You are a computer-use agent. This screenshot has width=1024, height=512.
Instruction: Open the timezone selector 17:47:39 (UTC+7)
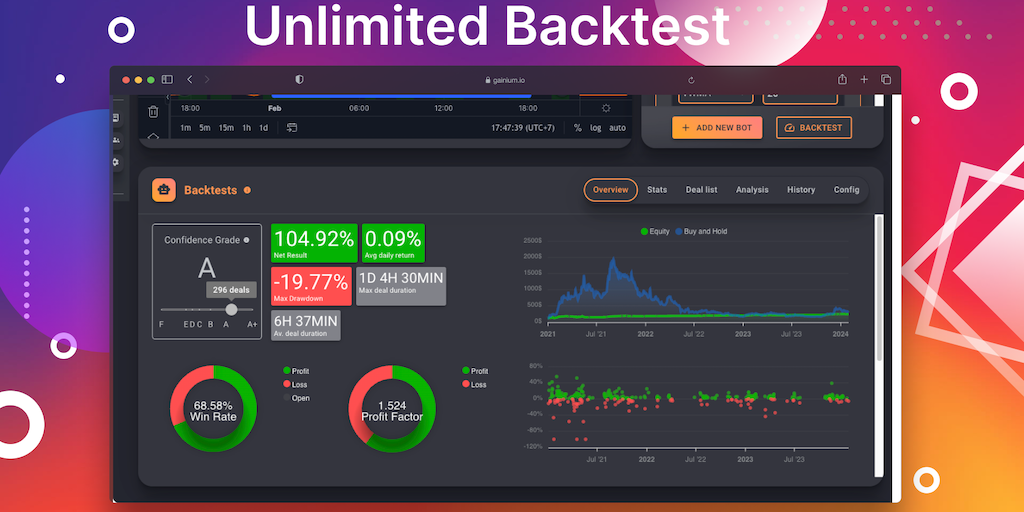tap(522, 127)
